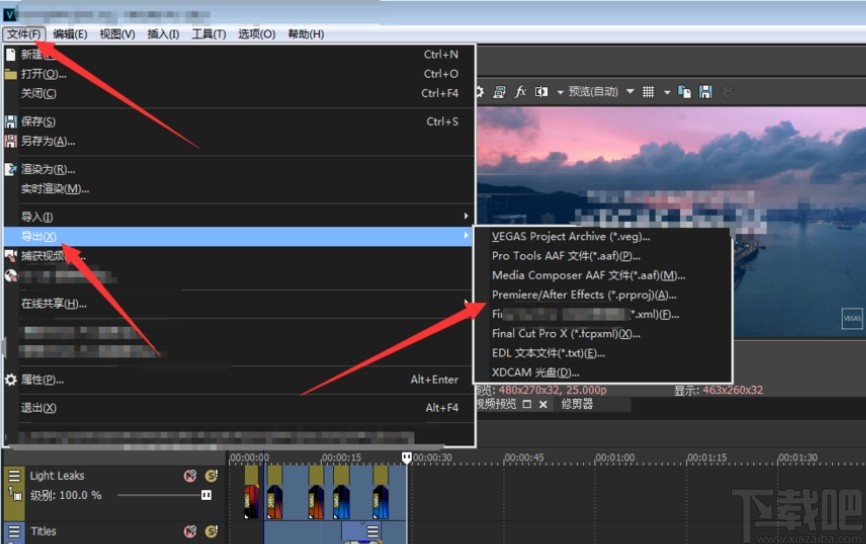The height and width of the screenshot is (544, 866).
Task: Select the Titles track name
Action: pos(43,531)
